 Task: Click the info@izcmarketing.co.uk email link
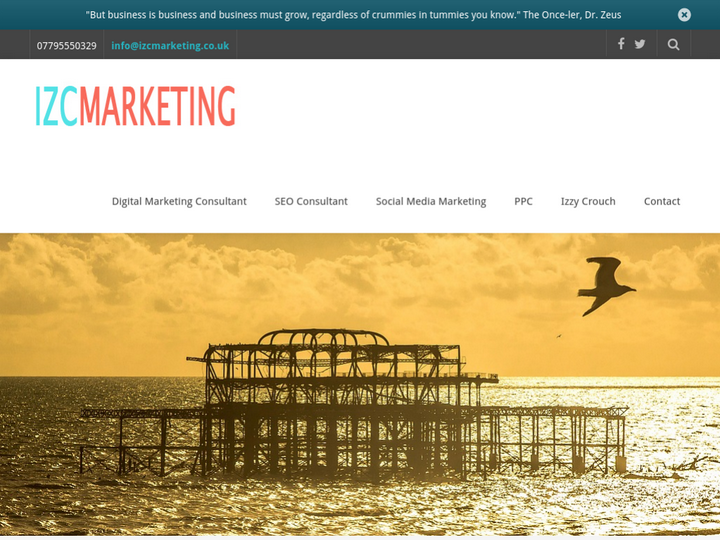coord(170,45)
